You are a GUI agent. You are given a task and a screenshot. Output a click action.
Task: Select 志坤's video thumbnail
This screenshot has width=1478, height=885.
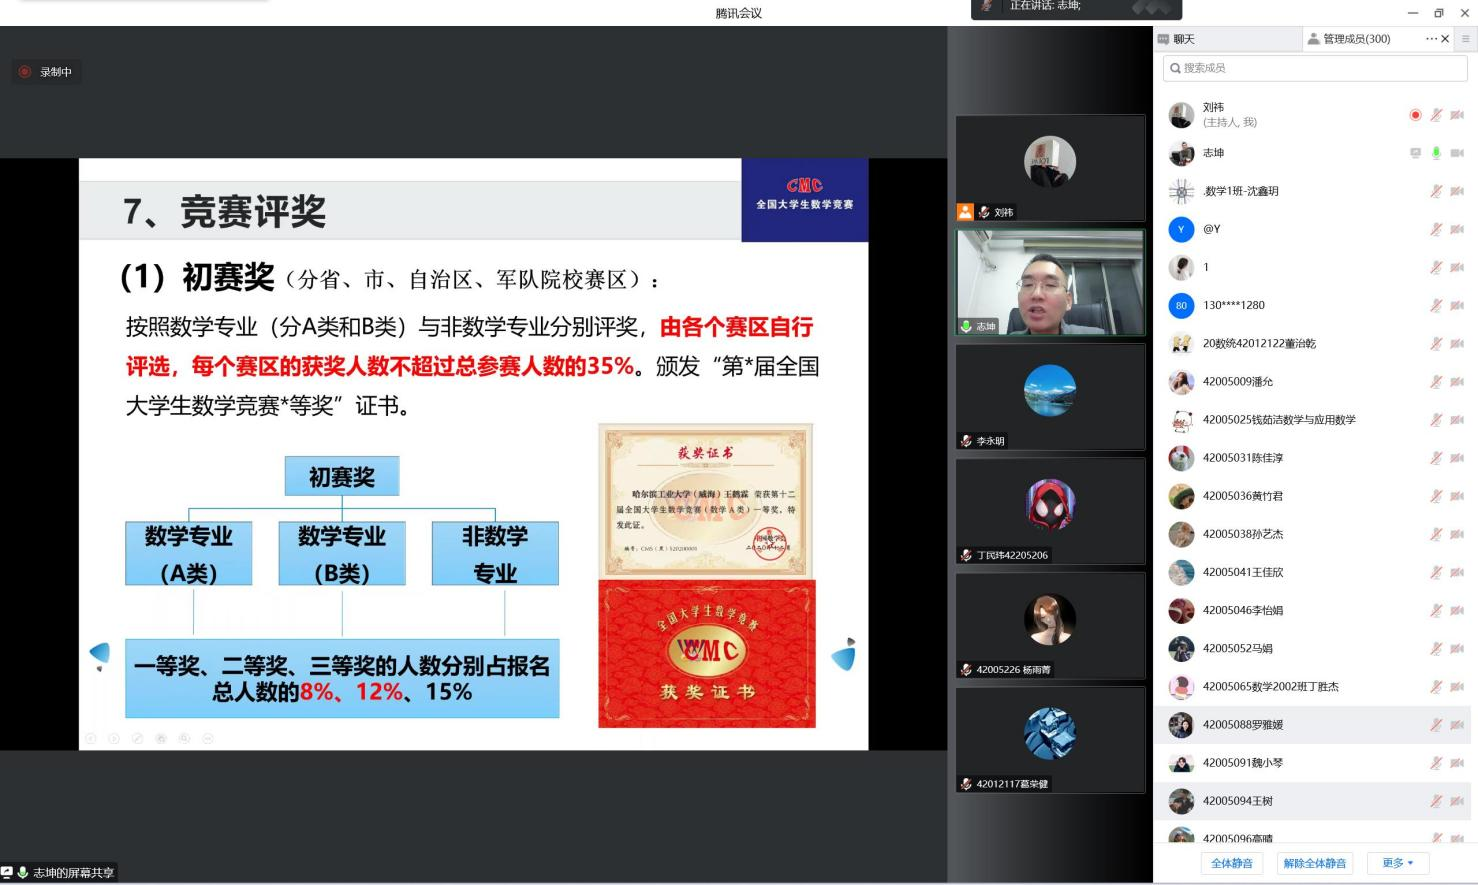pyautogui.click(x=1050, y=283)
